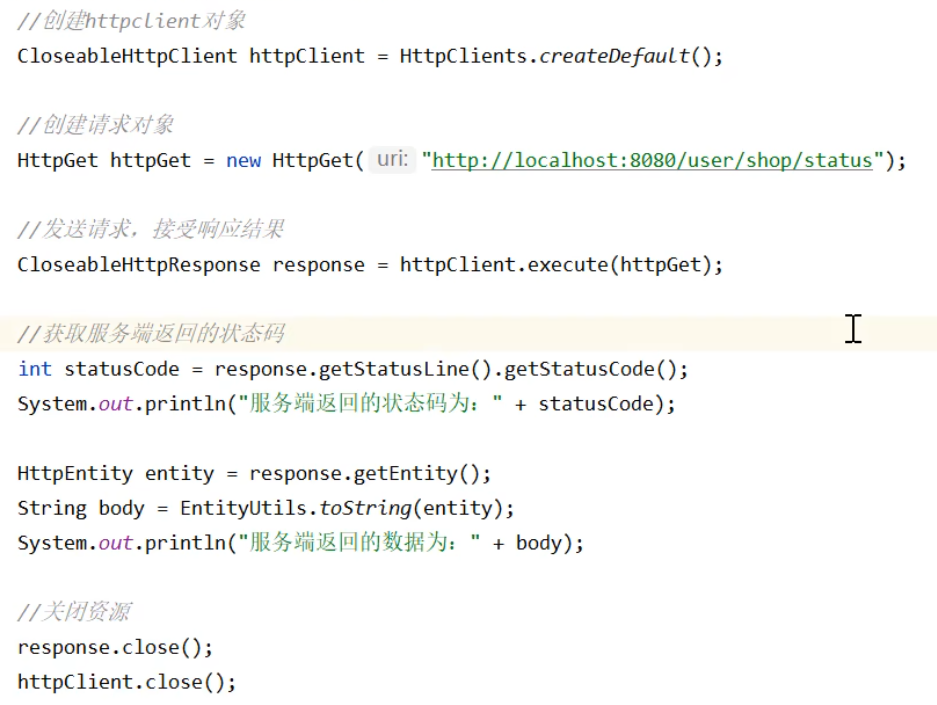
Task: Place cursor on CloseableHttpClient type name
Action: click(127, 56)
